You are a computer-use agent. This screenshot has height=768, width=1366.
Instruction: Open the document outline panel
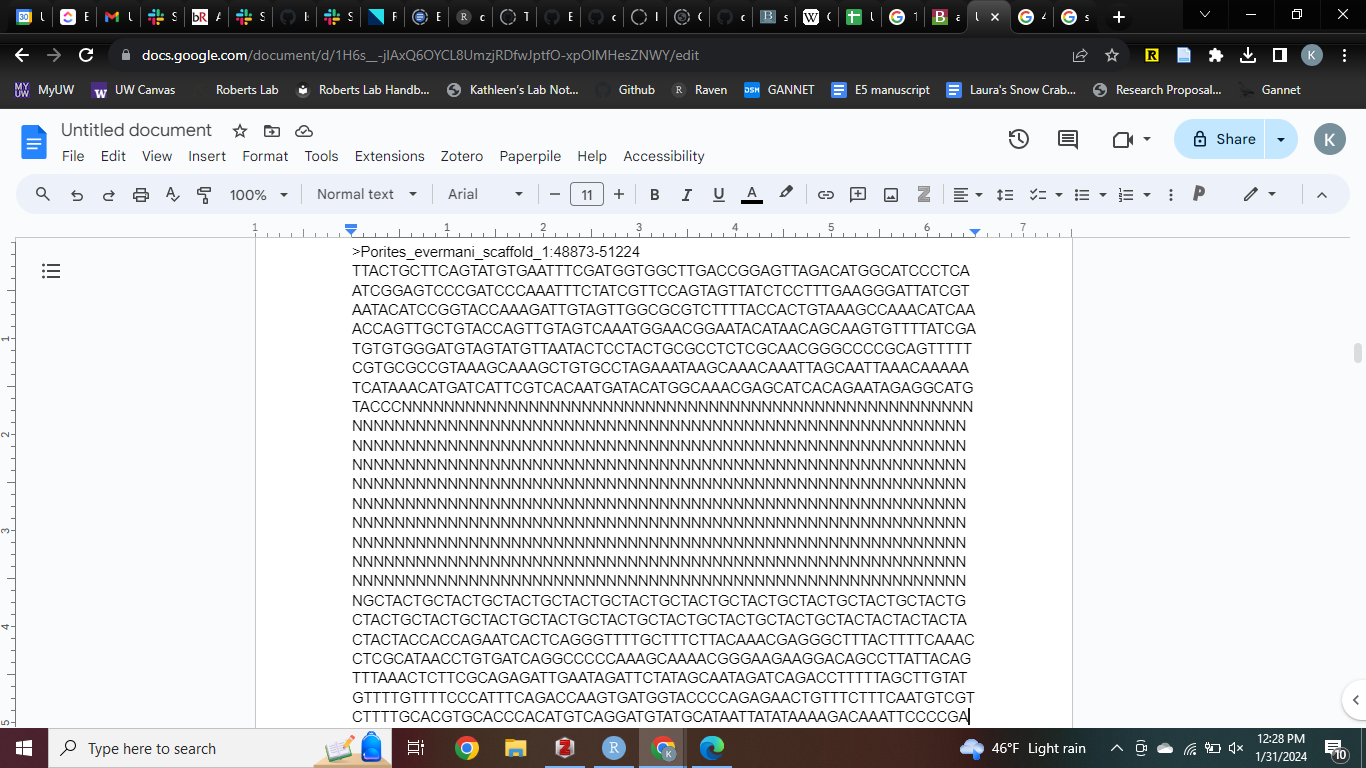tap(52, 271)
